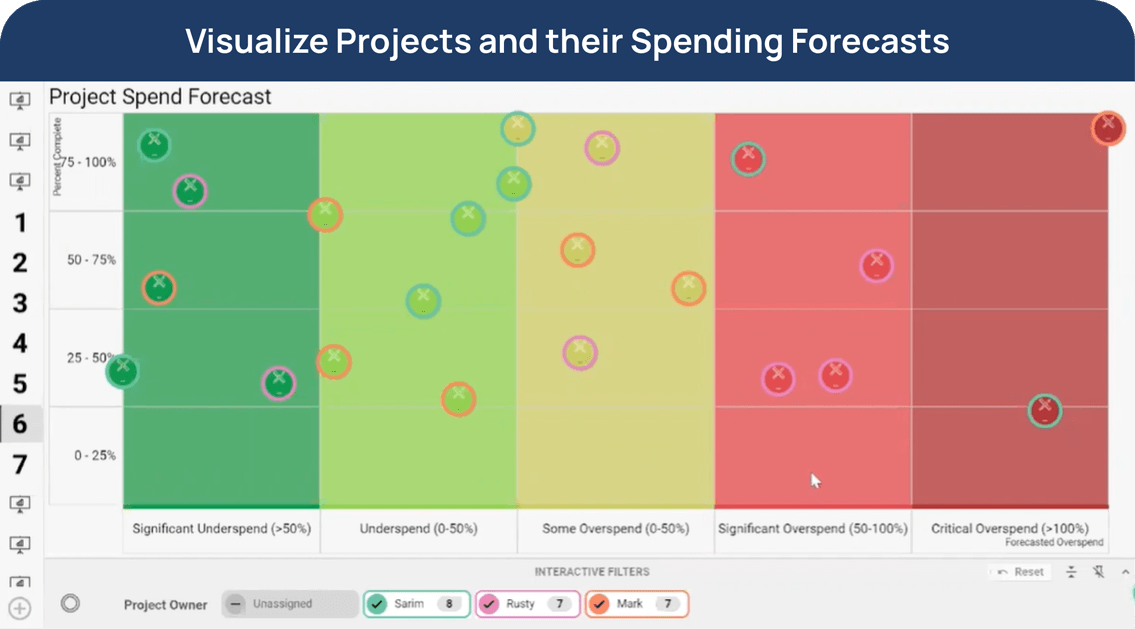Open page 1 in the sidebar
Image resolution: width=1135 pixels, height=629 pixels.
(20, 222)
